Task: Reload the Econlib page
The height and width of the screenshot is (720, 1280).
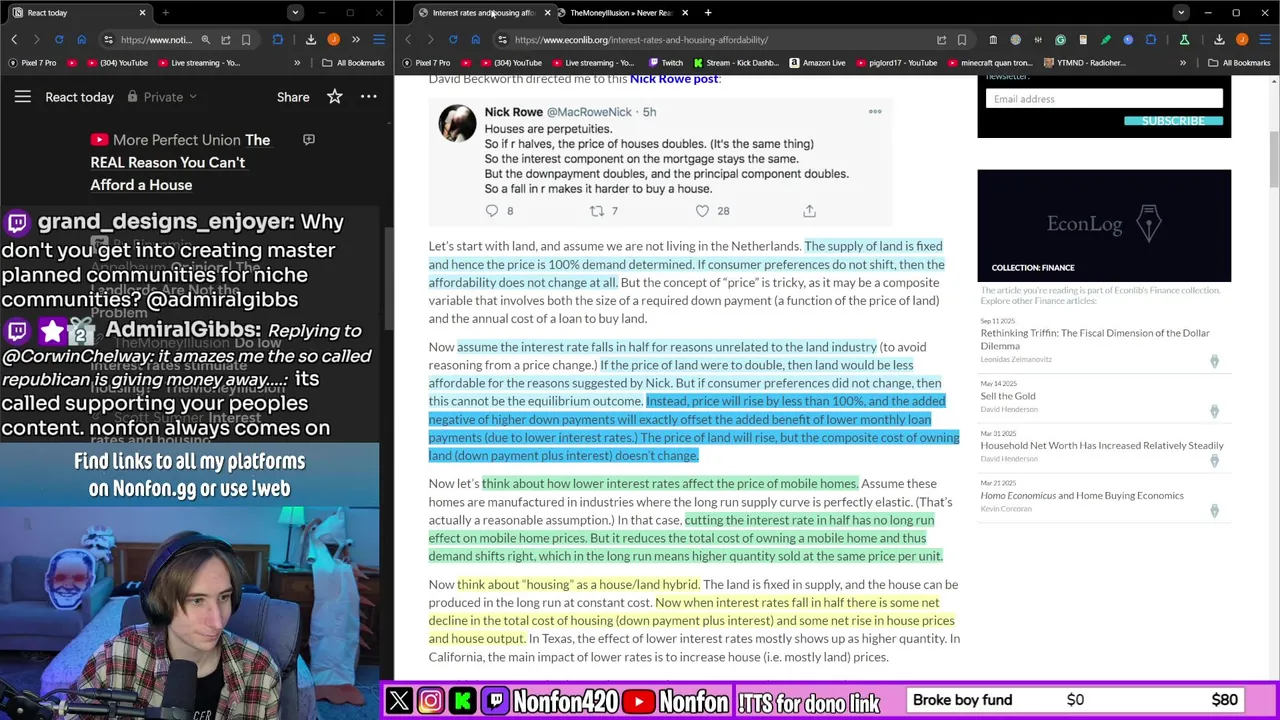Action: click(453, 40)
